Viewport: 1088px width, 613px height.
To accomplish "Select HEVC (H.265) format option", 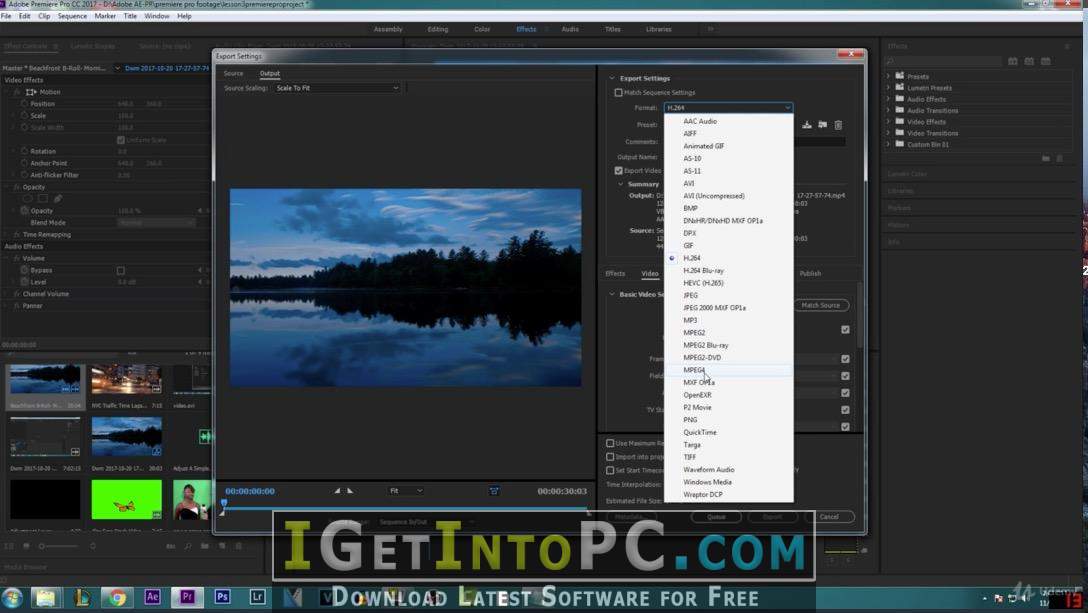I will click(729, 283).
